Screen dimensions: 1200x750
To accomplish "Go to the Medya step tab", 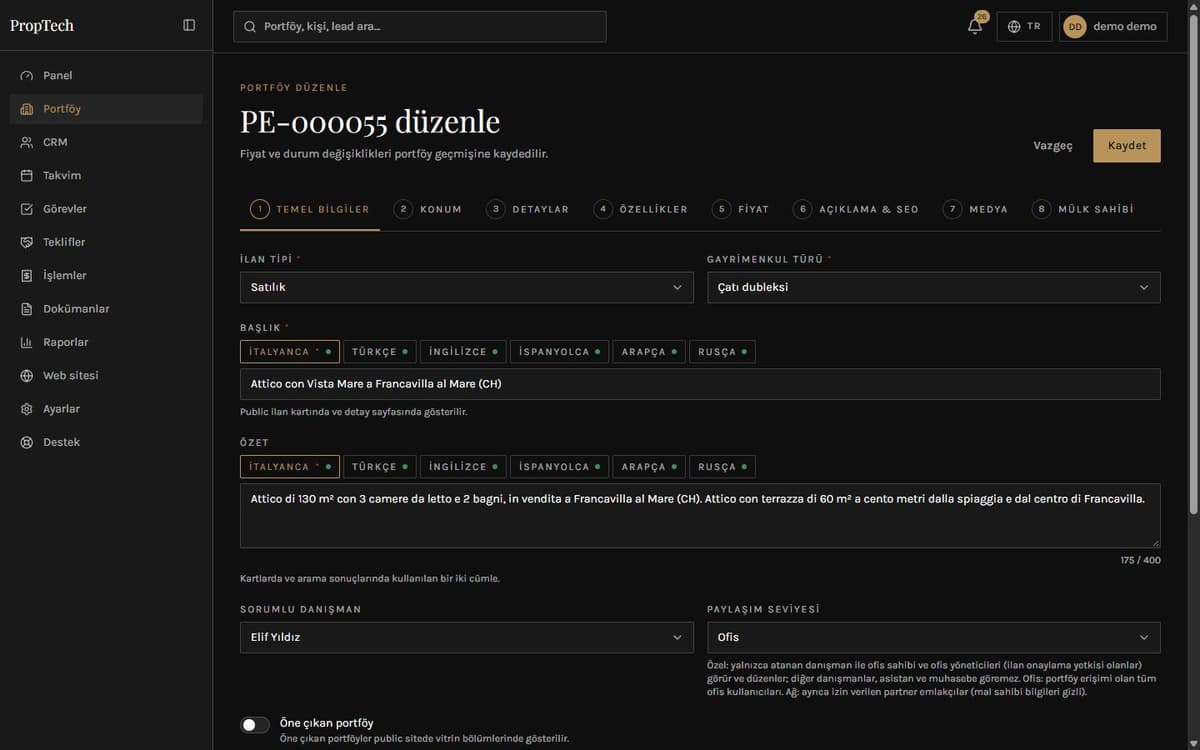I will click(x=976, y=209).
